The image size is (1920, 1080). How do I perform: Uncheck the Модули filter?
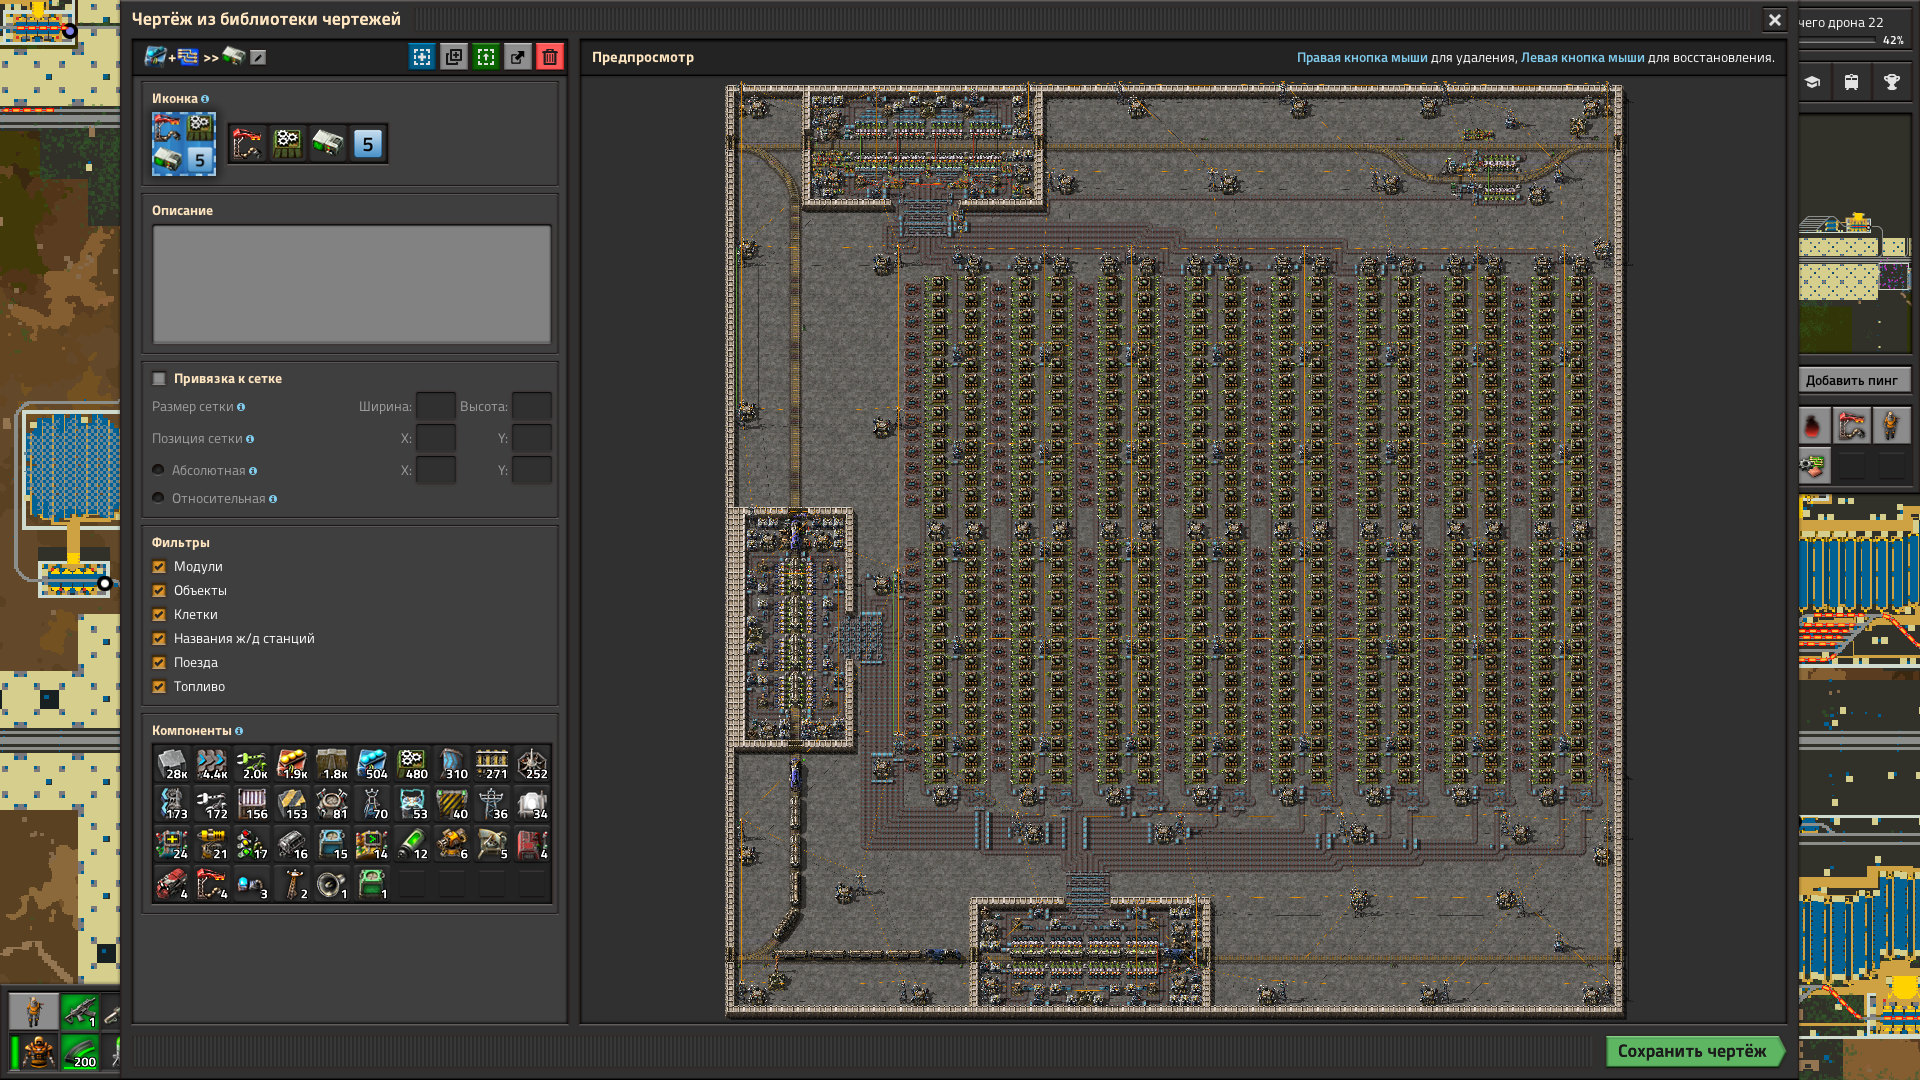pos(159,567)
